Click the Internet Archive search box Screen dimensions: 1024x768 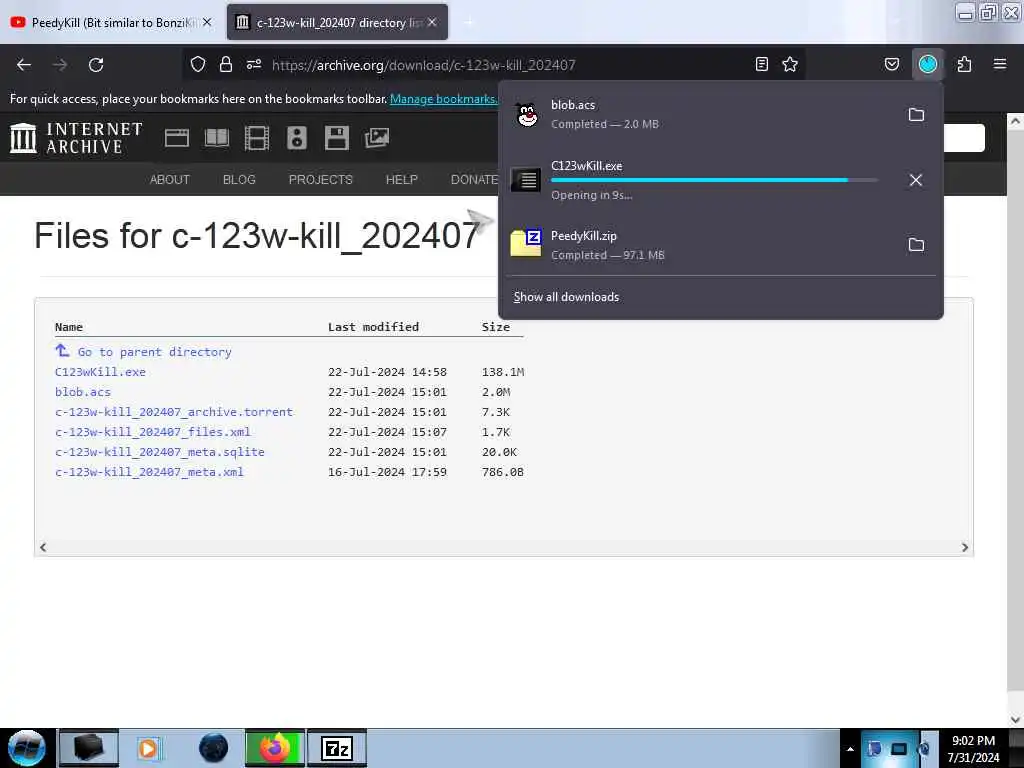pos(964,138)
